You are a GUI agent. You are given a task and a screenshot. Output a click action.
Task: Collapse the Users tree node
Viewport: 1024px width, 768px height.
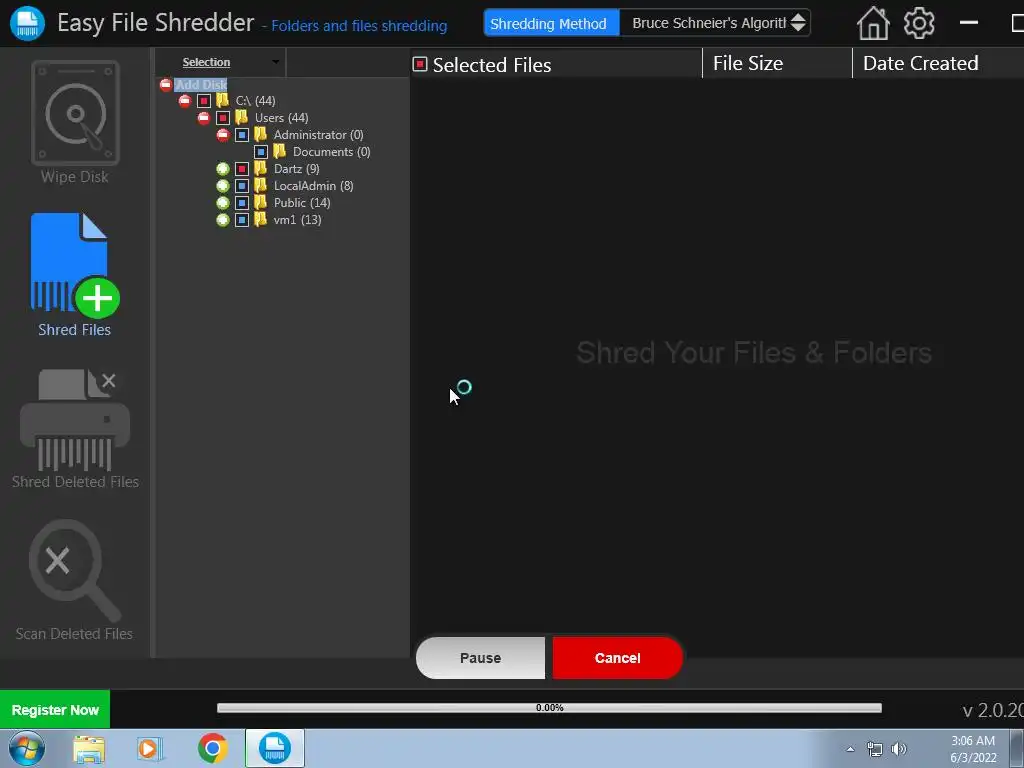[x=204, y=118]
